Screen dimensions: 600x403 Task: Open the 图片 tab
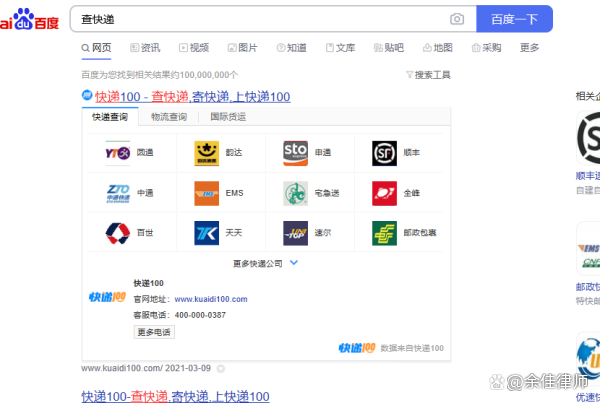click(x=243, y=48)
